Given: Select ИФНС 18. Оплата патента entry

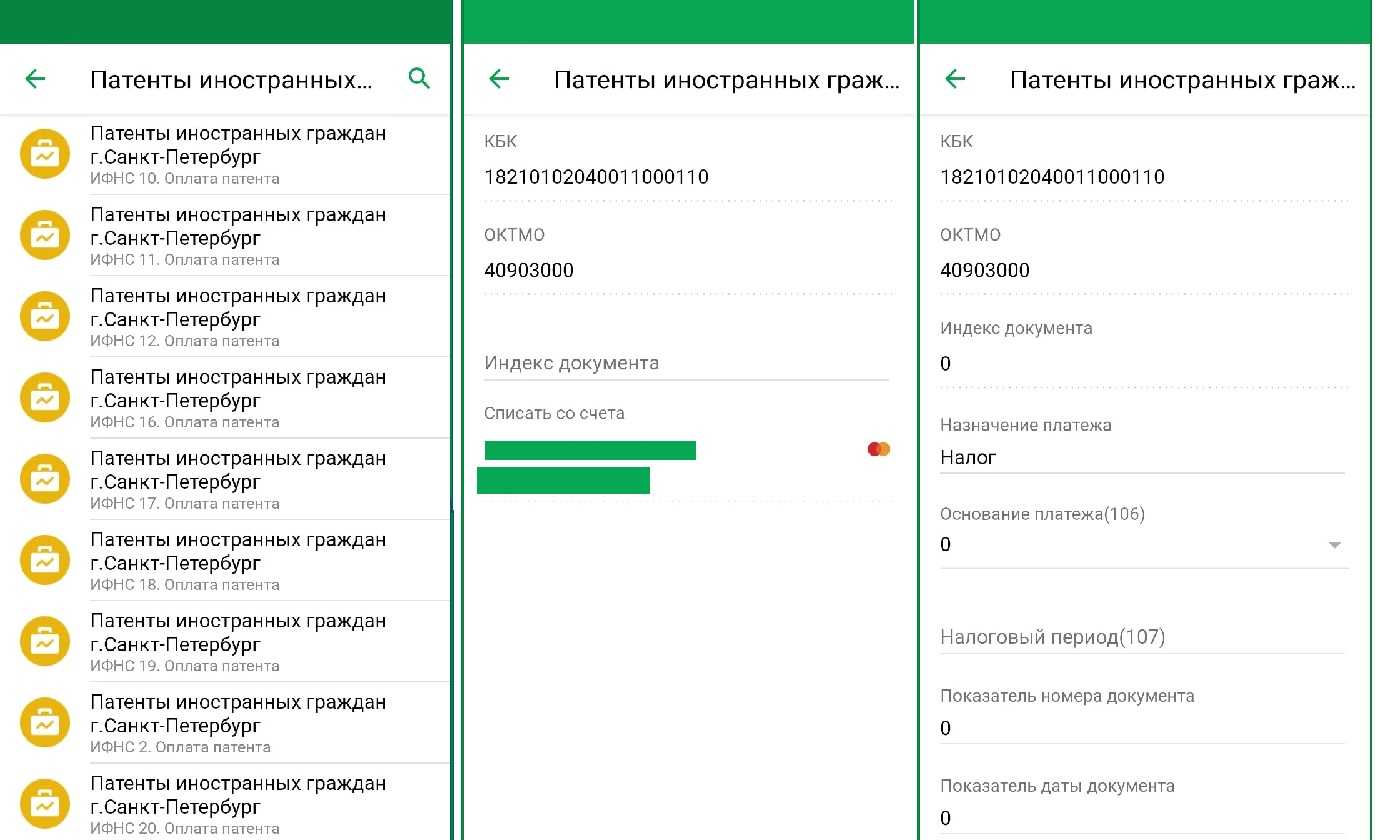Looking at the screenshot, I should pyautogui.click(x=225, y=560).
